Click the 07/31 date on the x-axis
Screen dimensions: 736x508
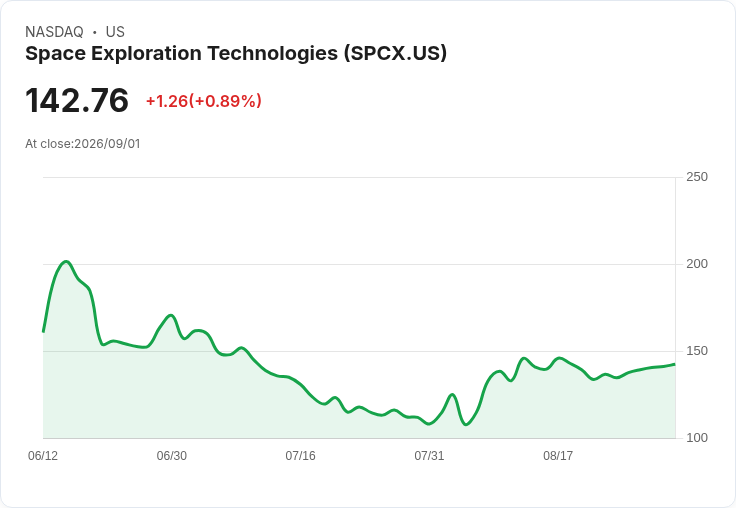(429, 456)
